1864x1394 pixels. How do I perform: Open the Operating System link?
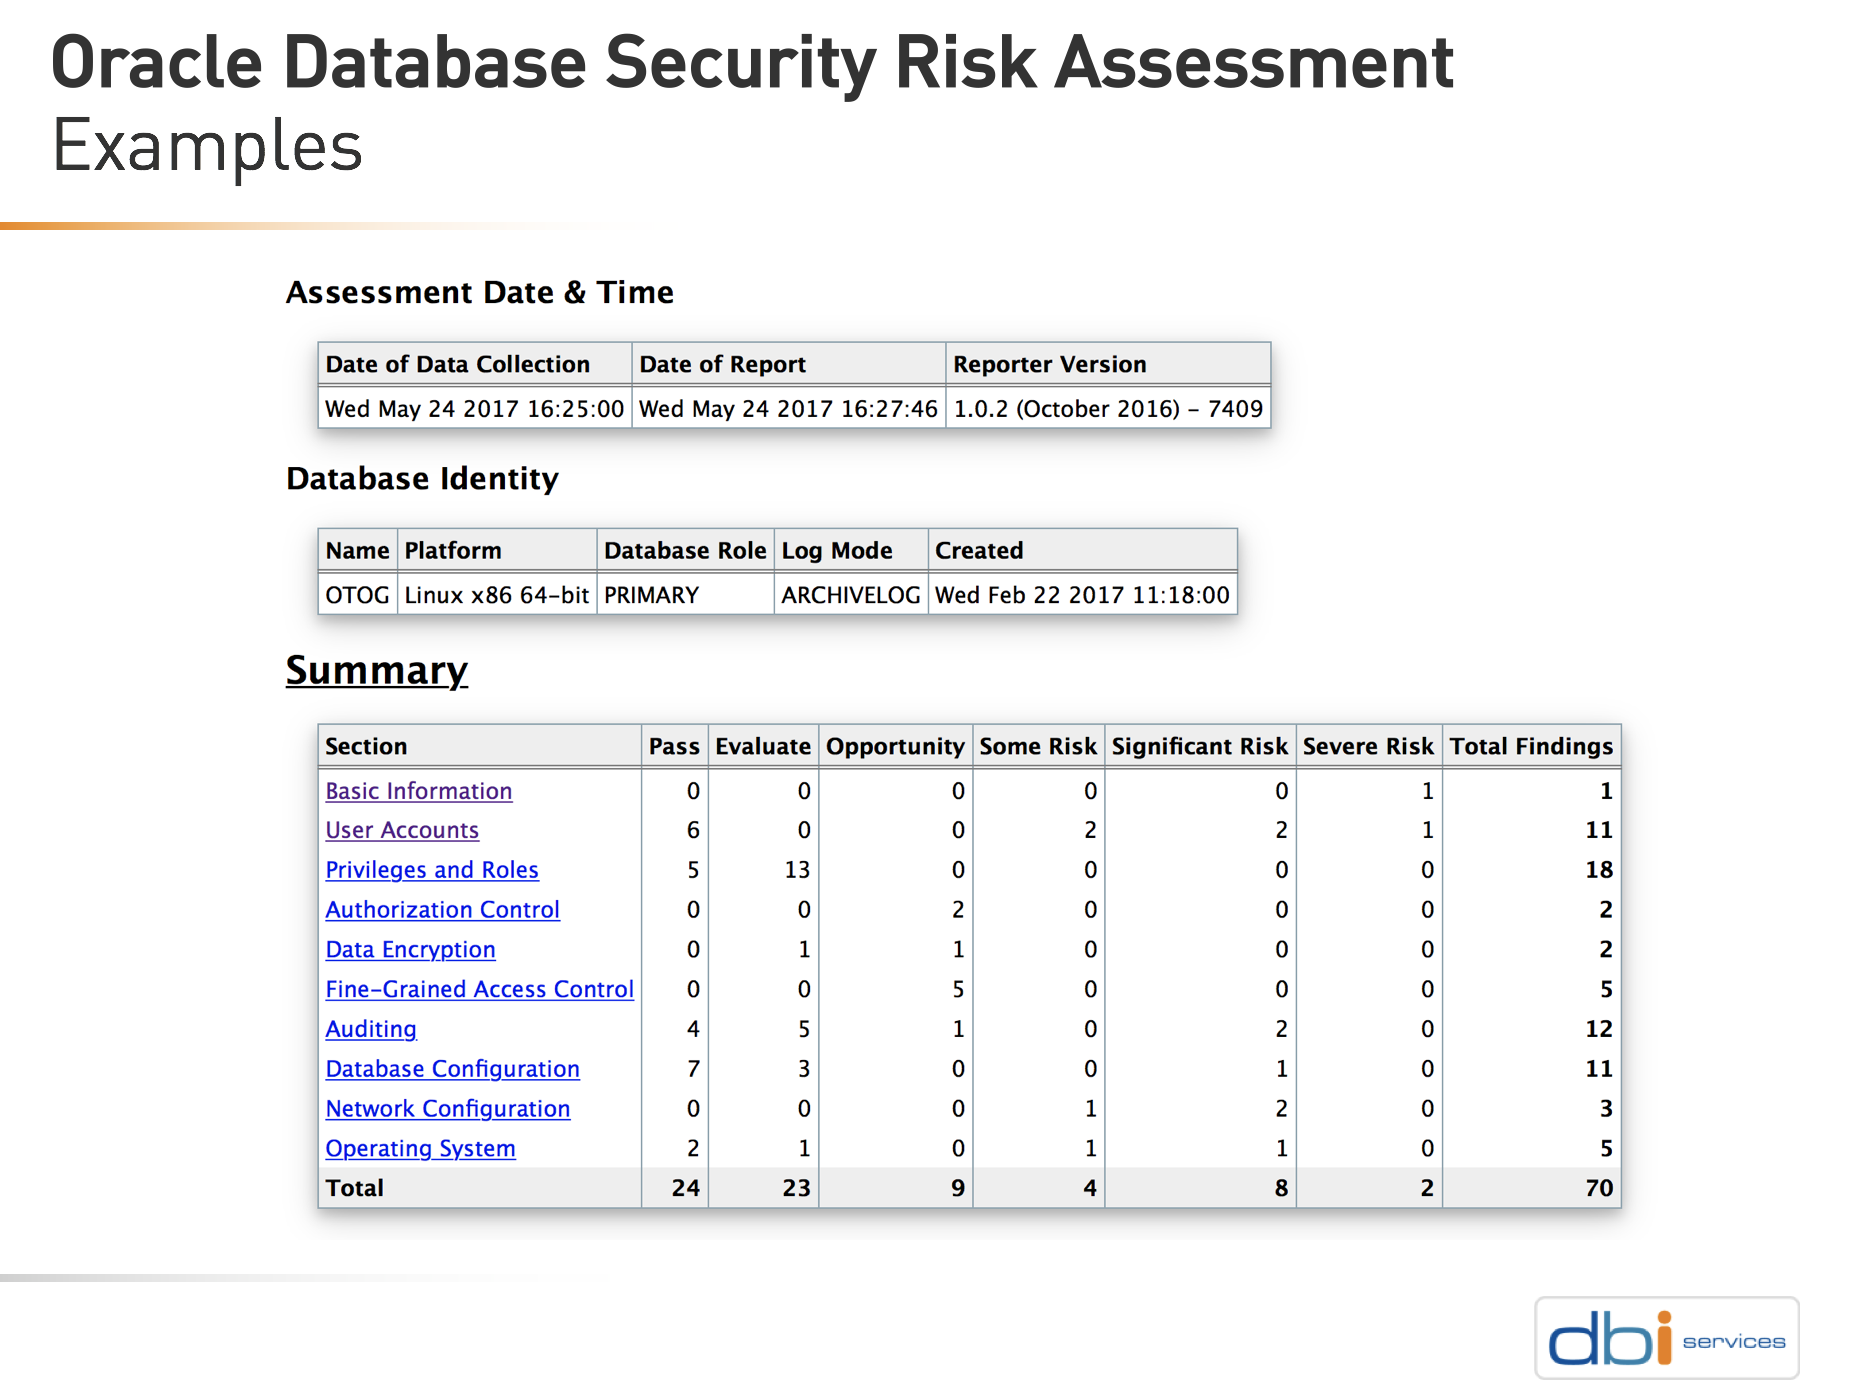(x=420, y=1149)
